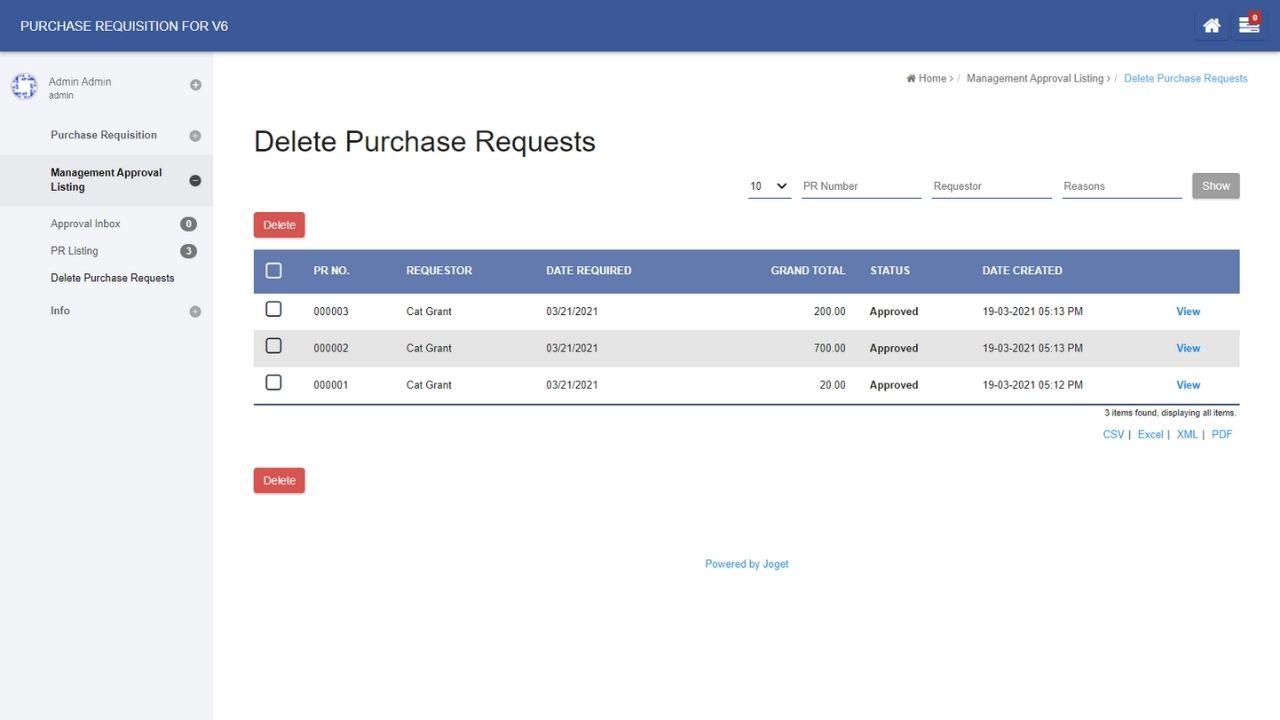Toggle the select-all header checkbox

click(274, 271)
